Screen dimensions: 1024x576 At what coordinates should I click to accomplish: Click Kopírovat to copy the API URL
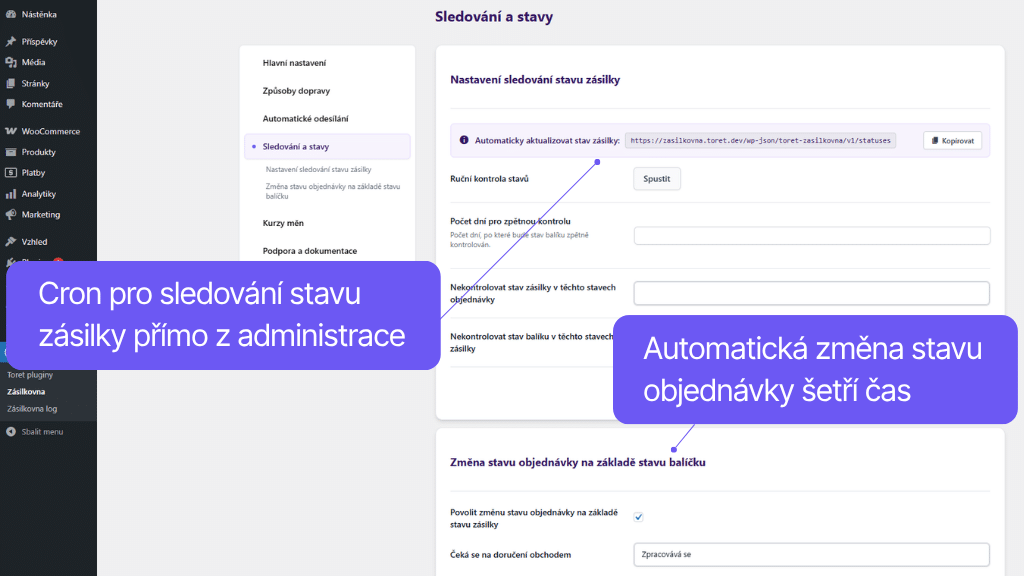951,140
